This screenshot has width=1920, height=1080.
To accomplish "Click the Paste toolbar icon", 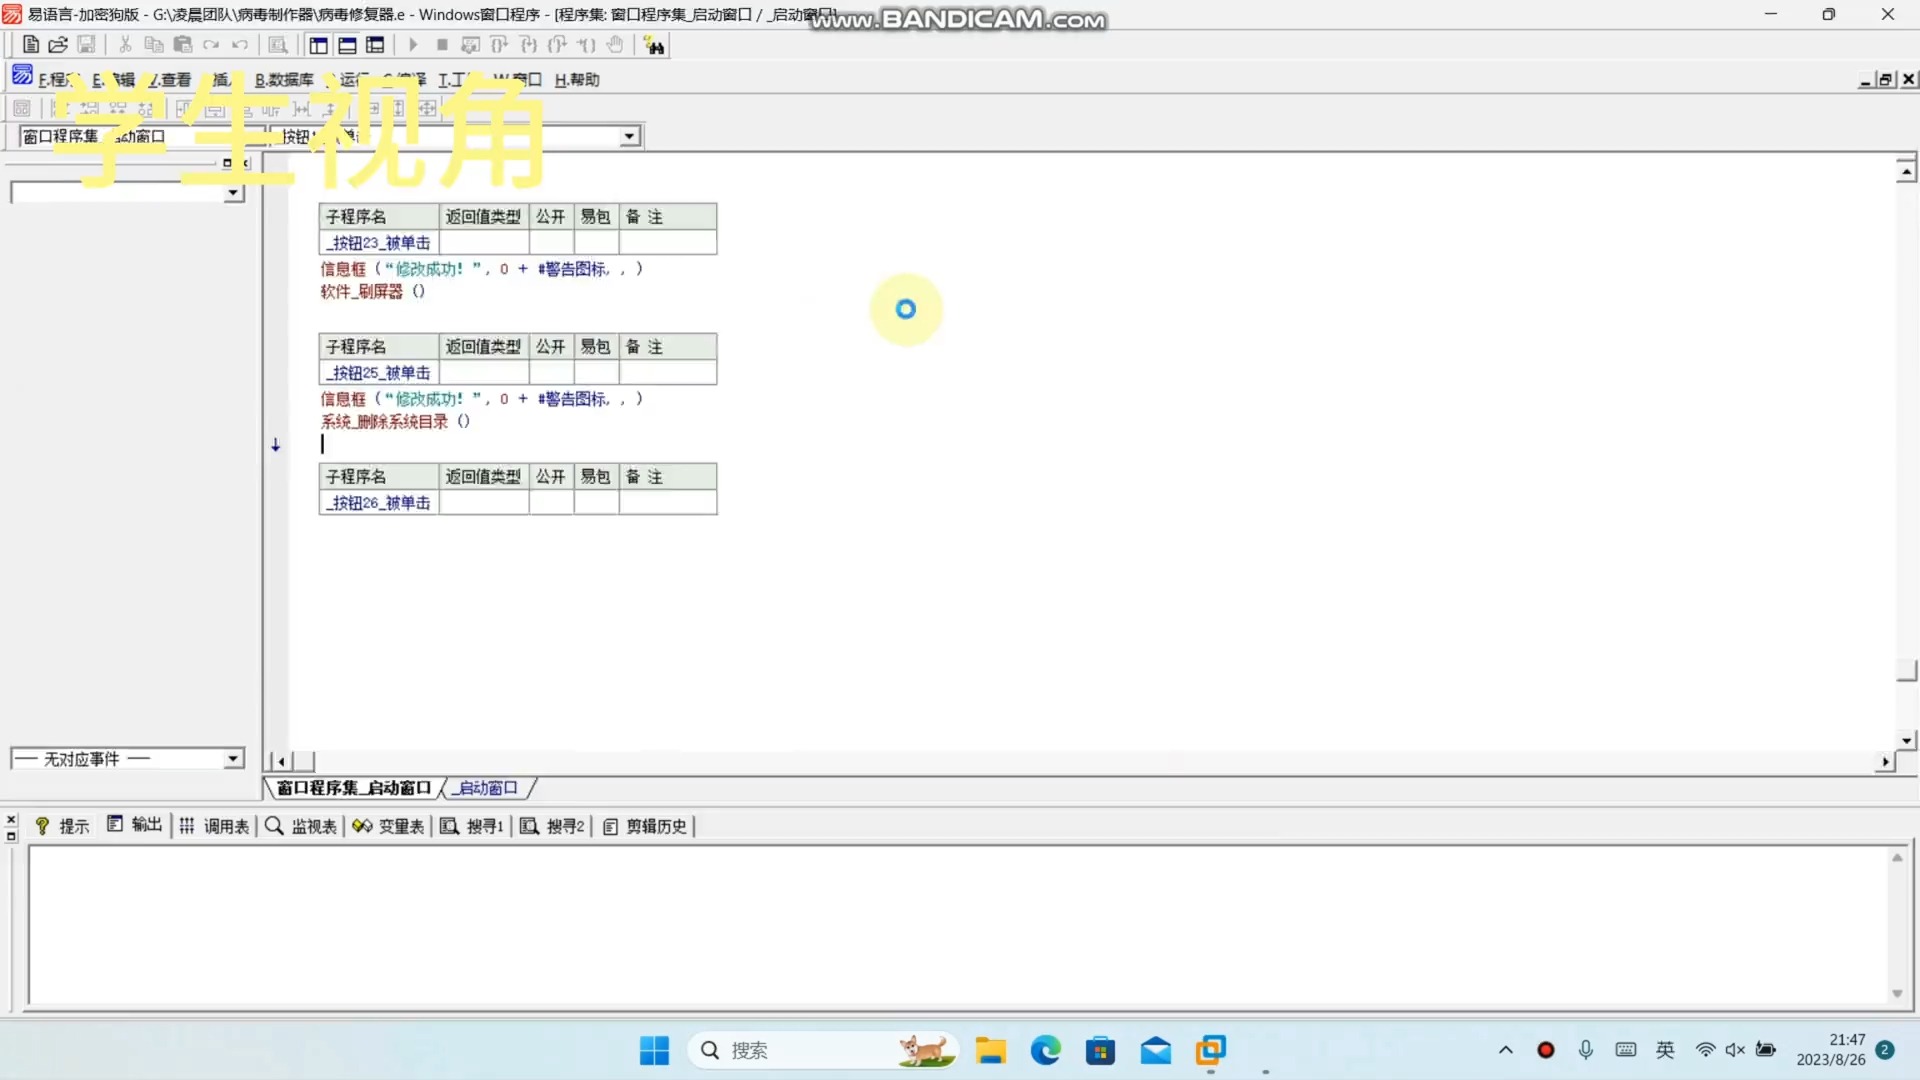I will [183, 45].
